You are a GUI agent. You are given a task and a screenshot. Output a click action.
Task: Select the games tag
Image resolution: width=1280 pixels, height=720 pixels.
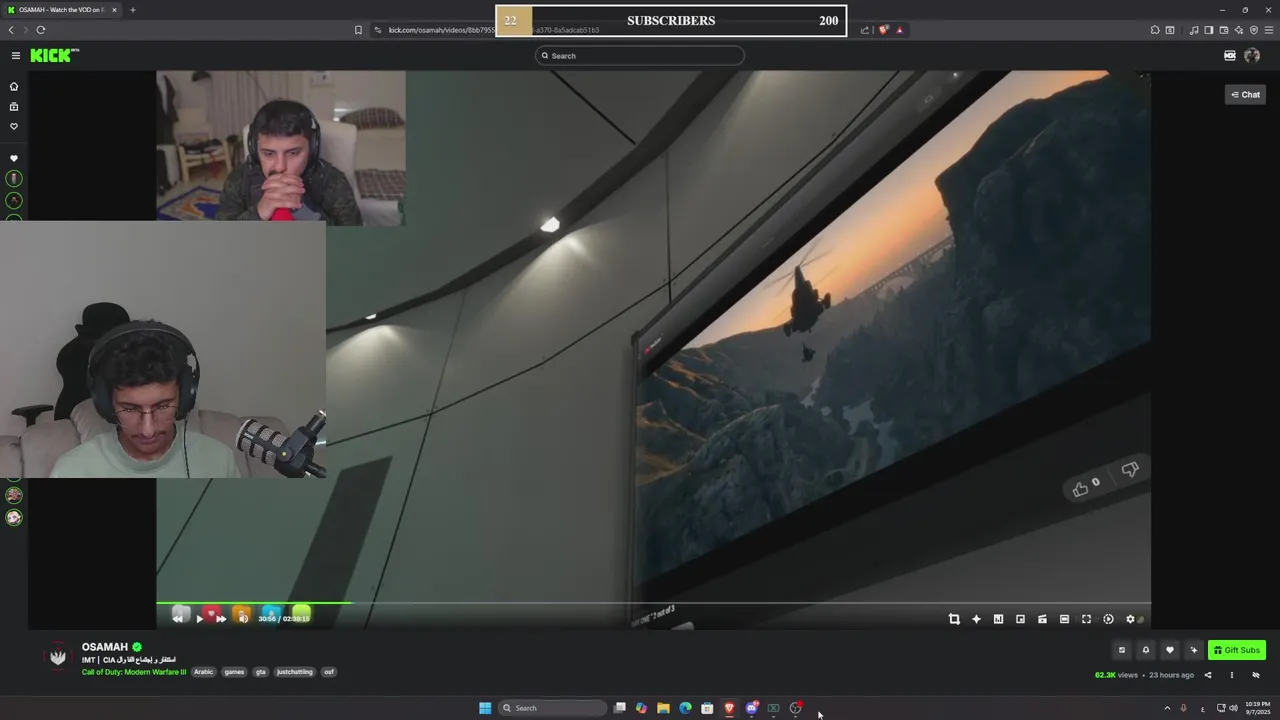pos(234,672)
